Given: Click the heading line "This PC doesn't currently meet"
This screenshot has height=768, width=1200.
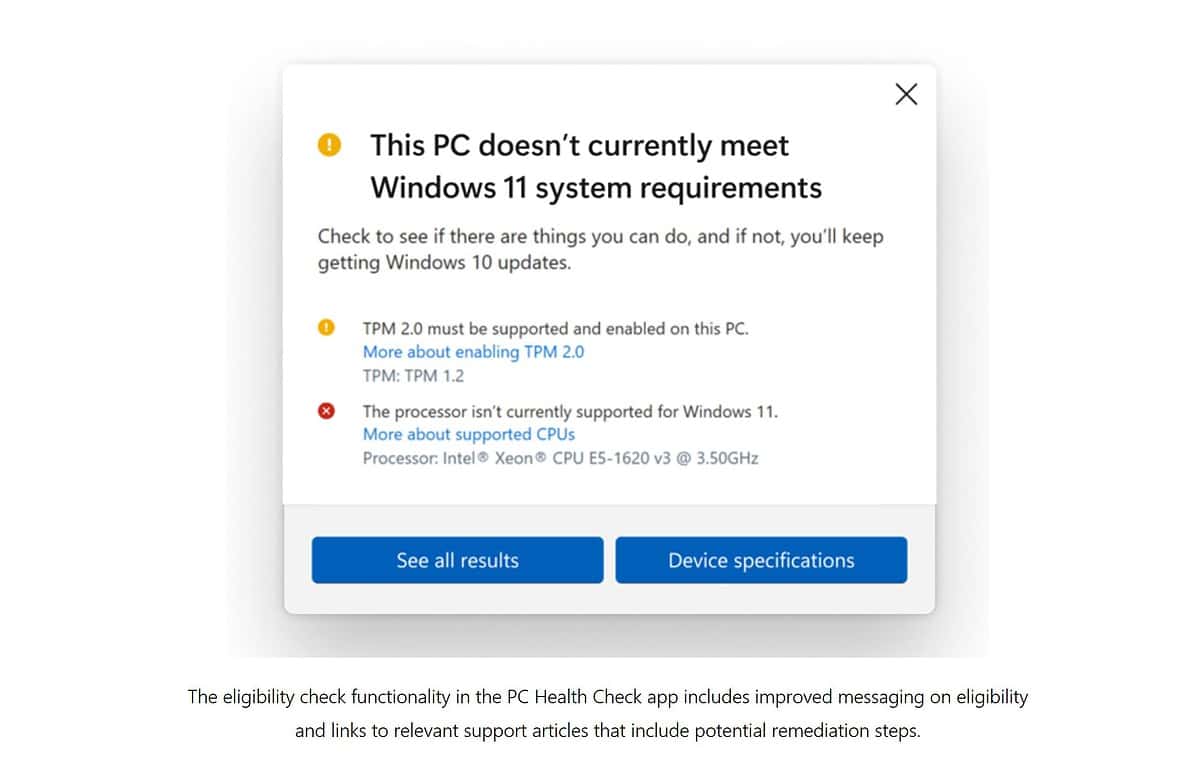Looking at the screenshot, I should (x=579, y=146).
